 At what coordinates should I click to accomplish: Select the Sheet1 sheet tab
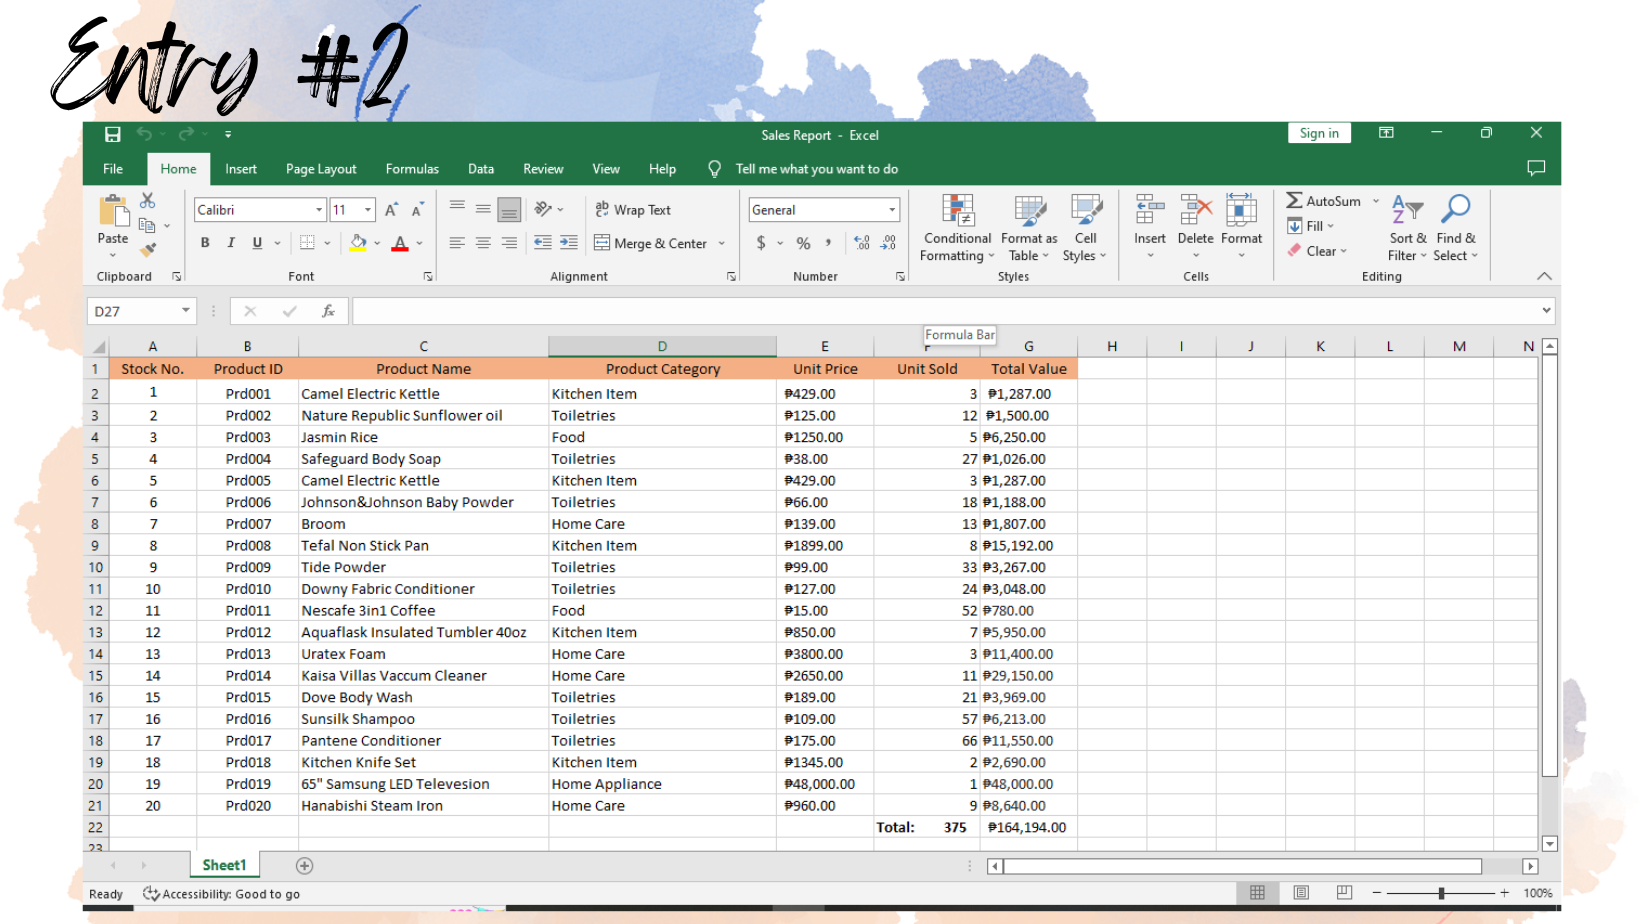click(x=224, y=865)
